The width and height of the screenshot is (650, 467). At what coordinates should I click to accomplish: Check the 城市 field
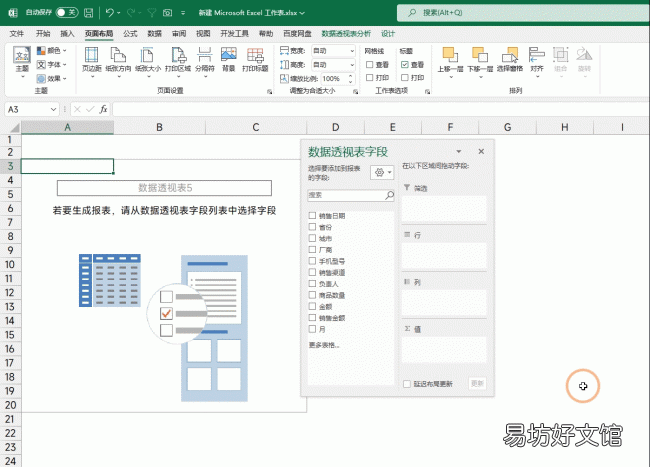click(x=312, y=238)
